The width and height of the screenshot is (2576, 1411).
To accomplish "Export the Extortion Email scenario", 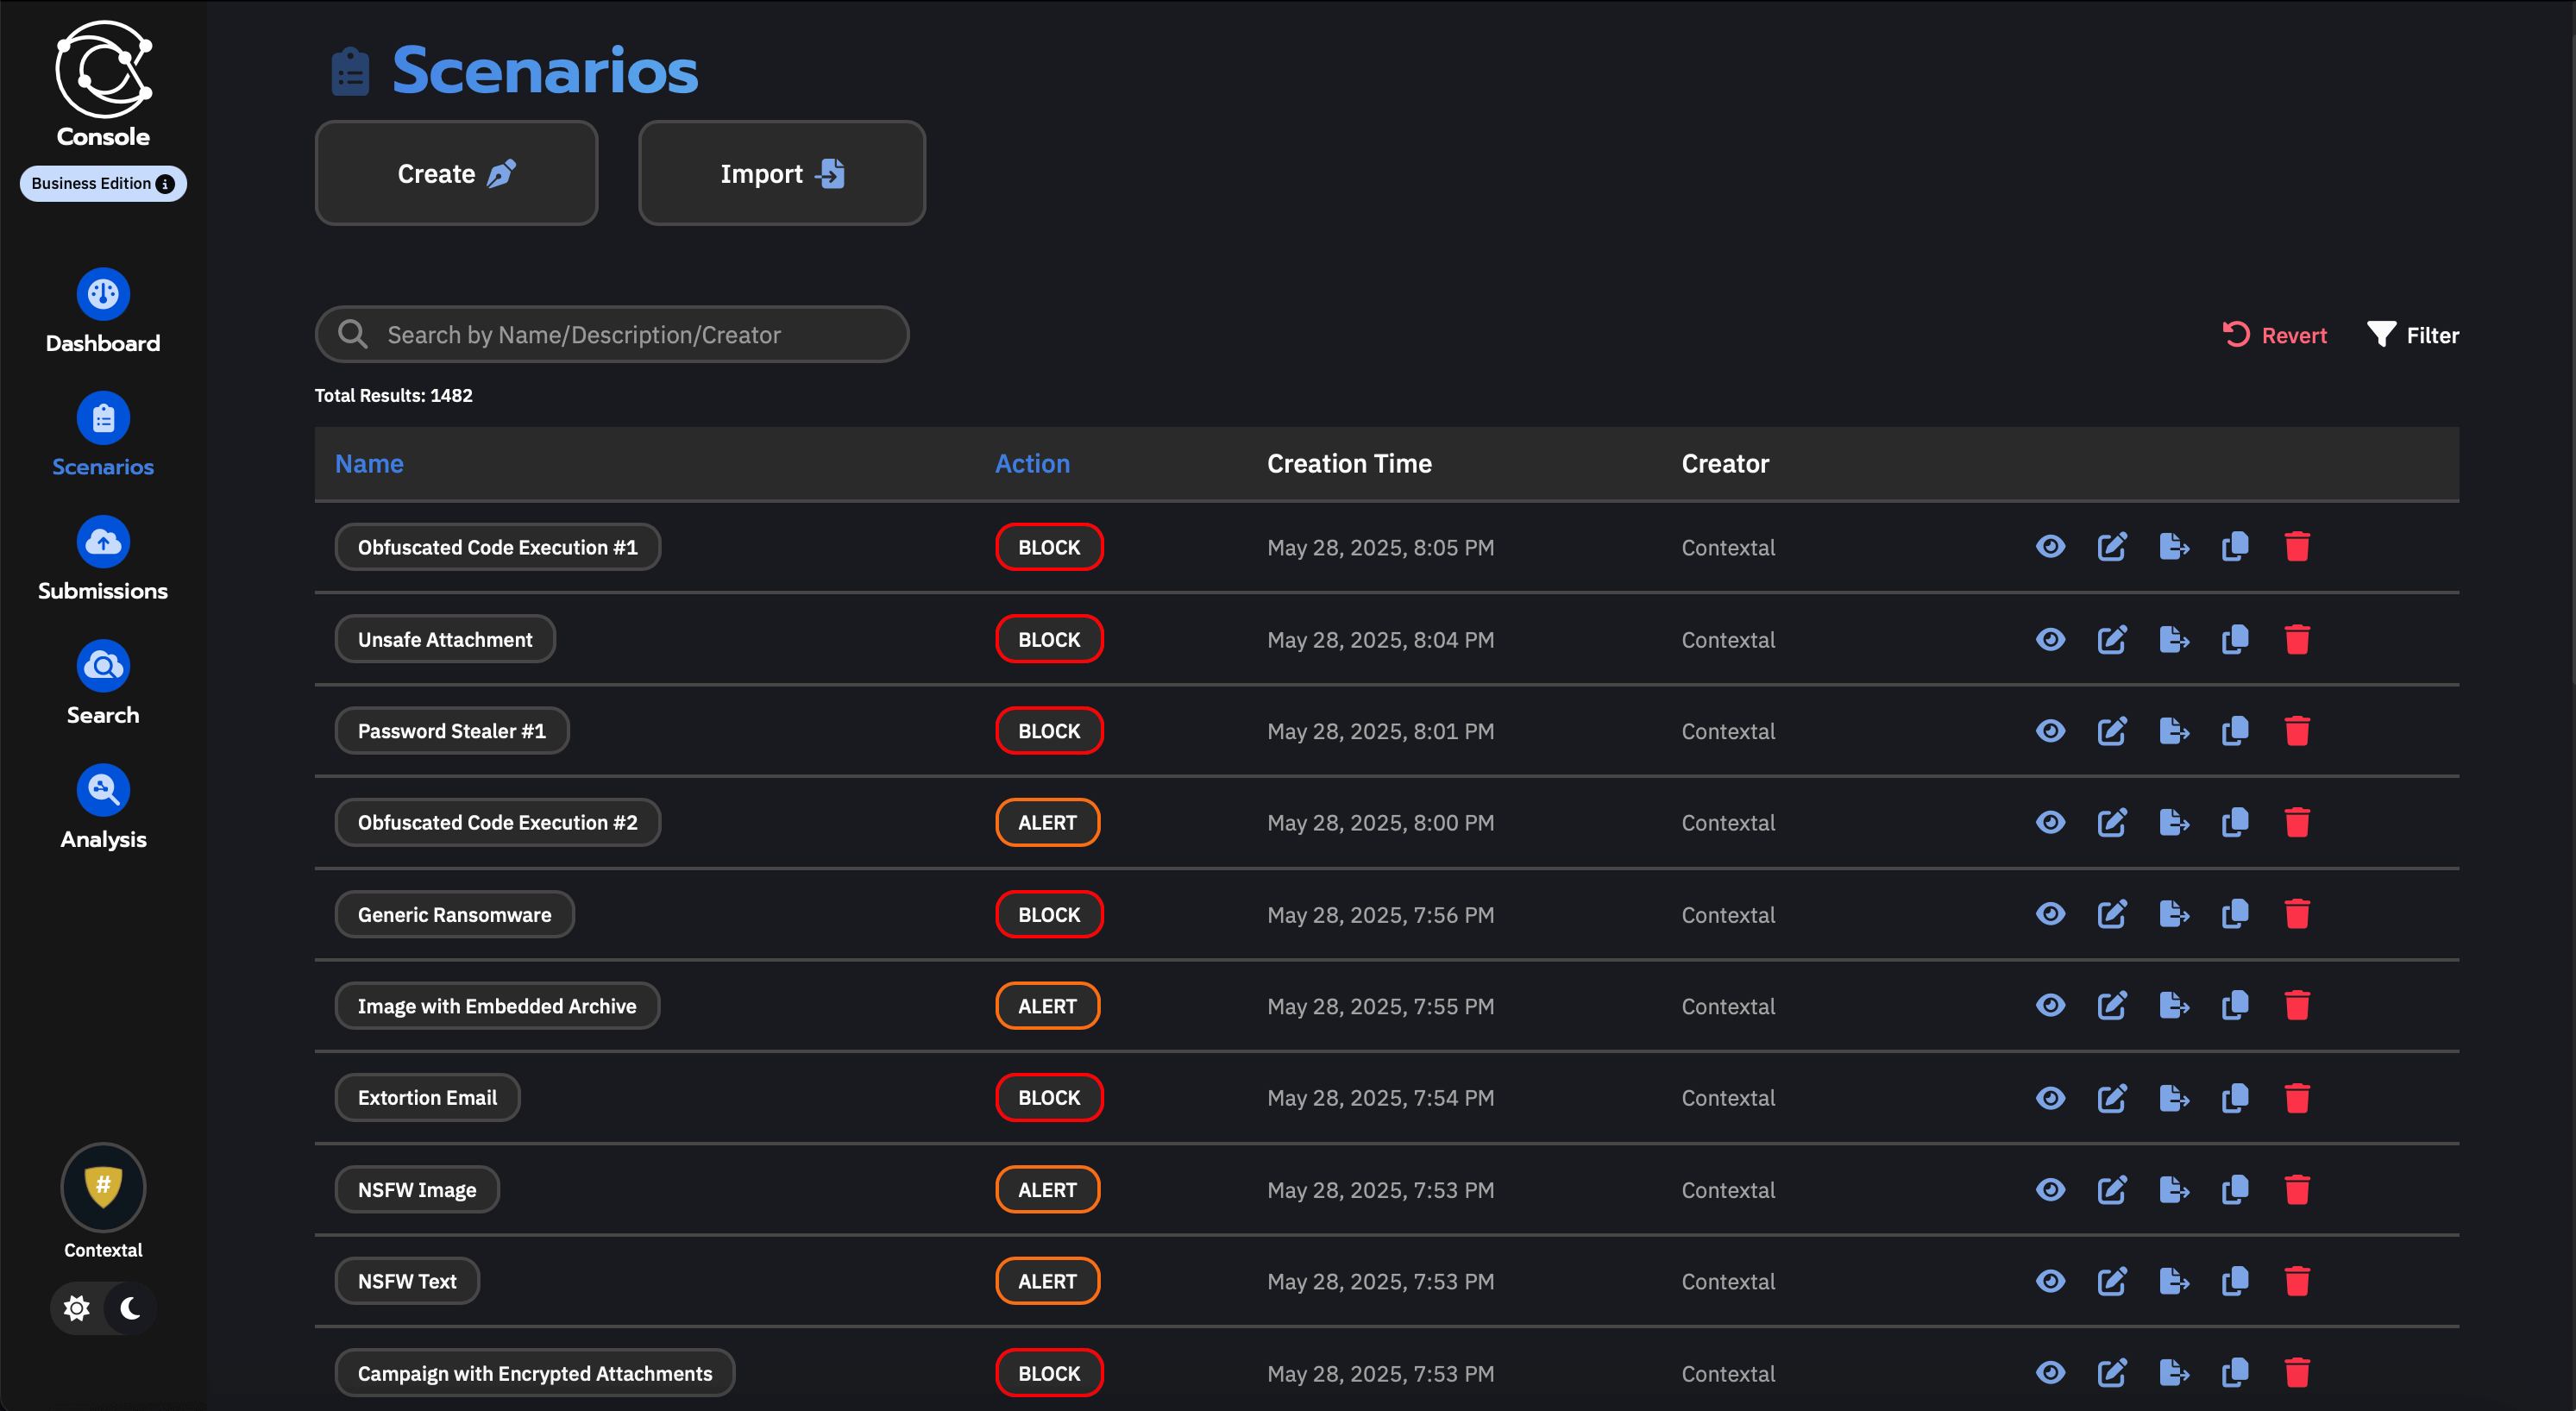I will (2173, 1097).
